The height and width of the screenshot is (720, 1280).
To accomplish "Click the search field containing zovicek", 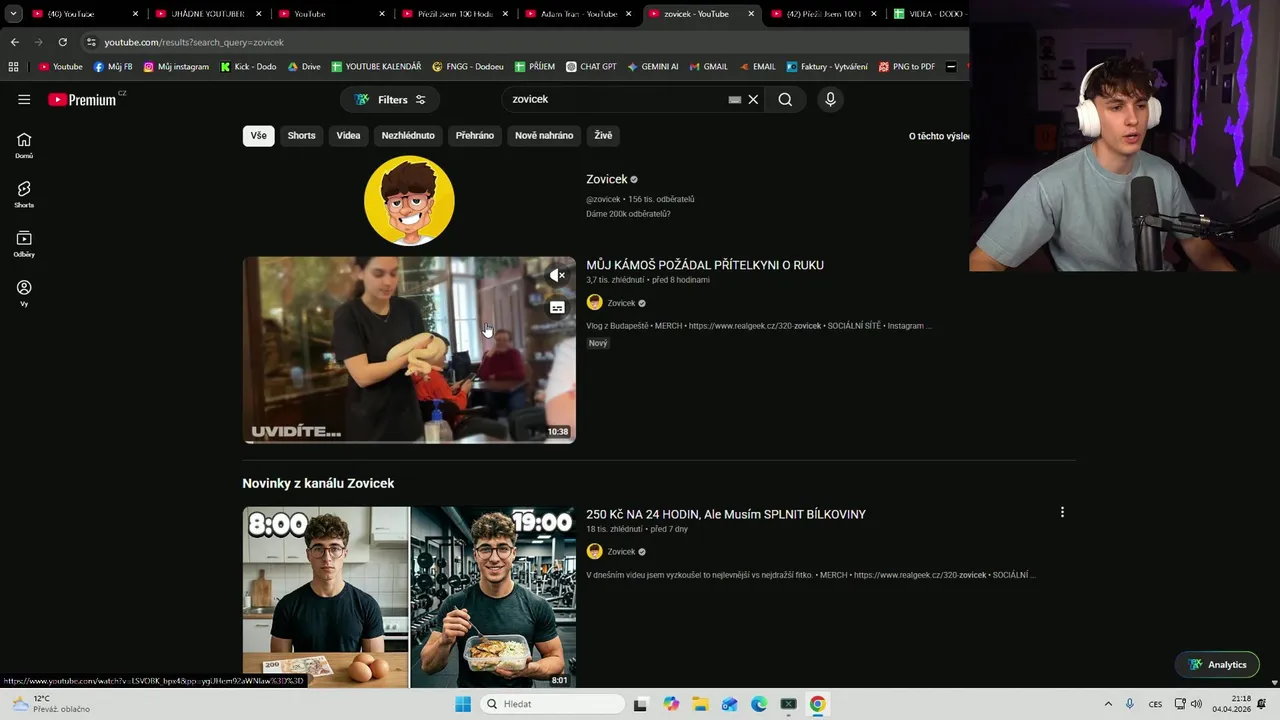I will pos(615,99).
